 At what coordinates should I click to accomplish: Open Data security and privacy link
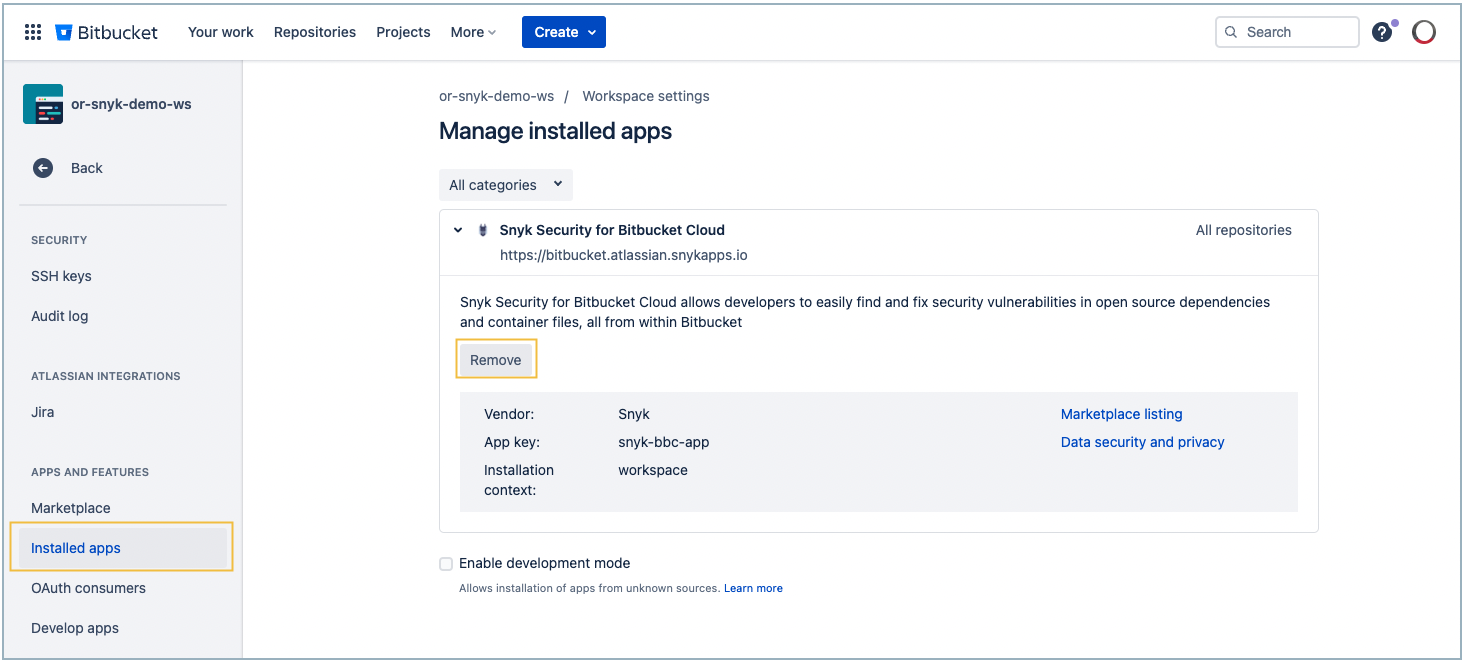[x=1142, y=442]
